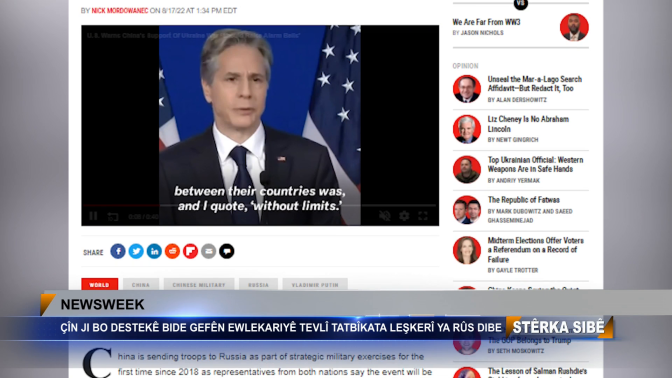The image size is (672, 378).
Task: Open 'The Republic of Fatwas' opinion
Action: click(x=524, y=200)
